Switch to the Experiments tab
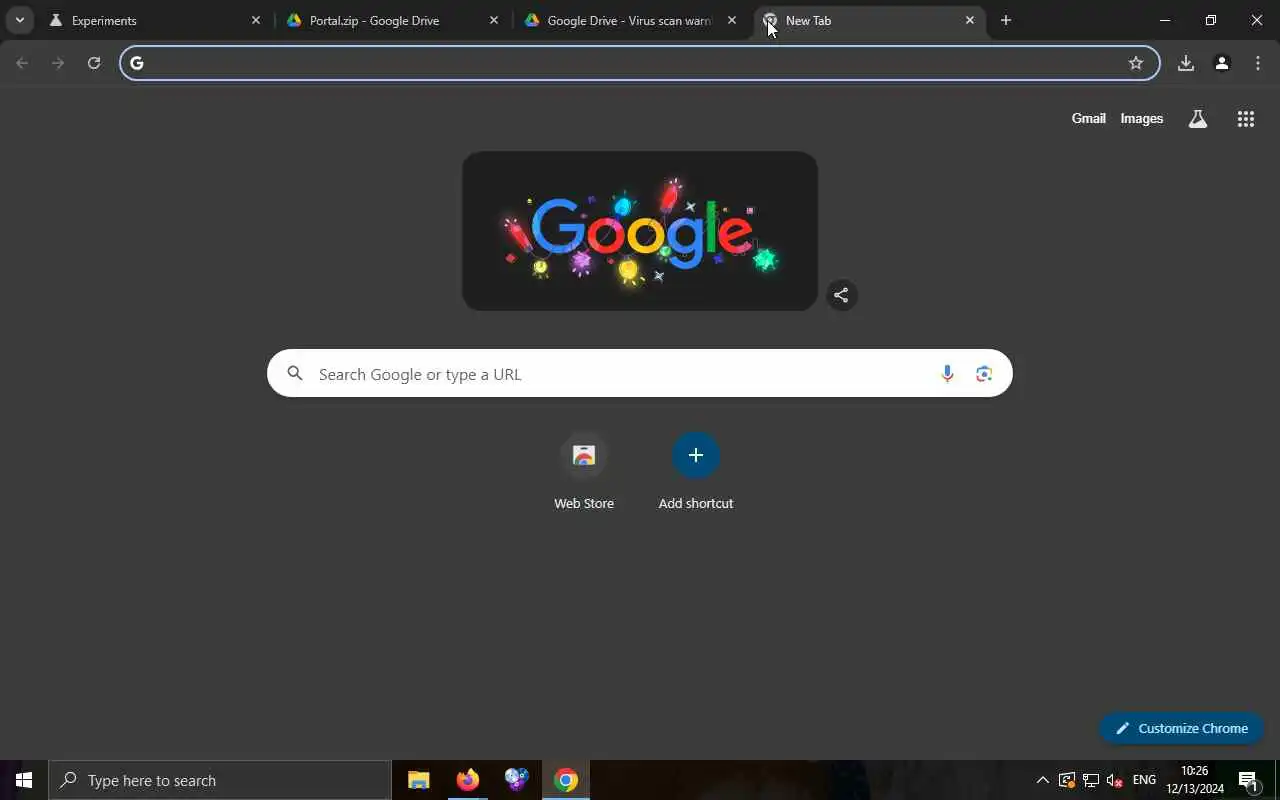 [x=155, y=20]
